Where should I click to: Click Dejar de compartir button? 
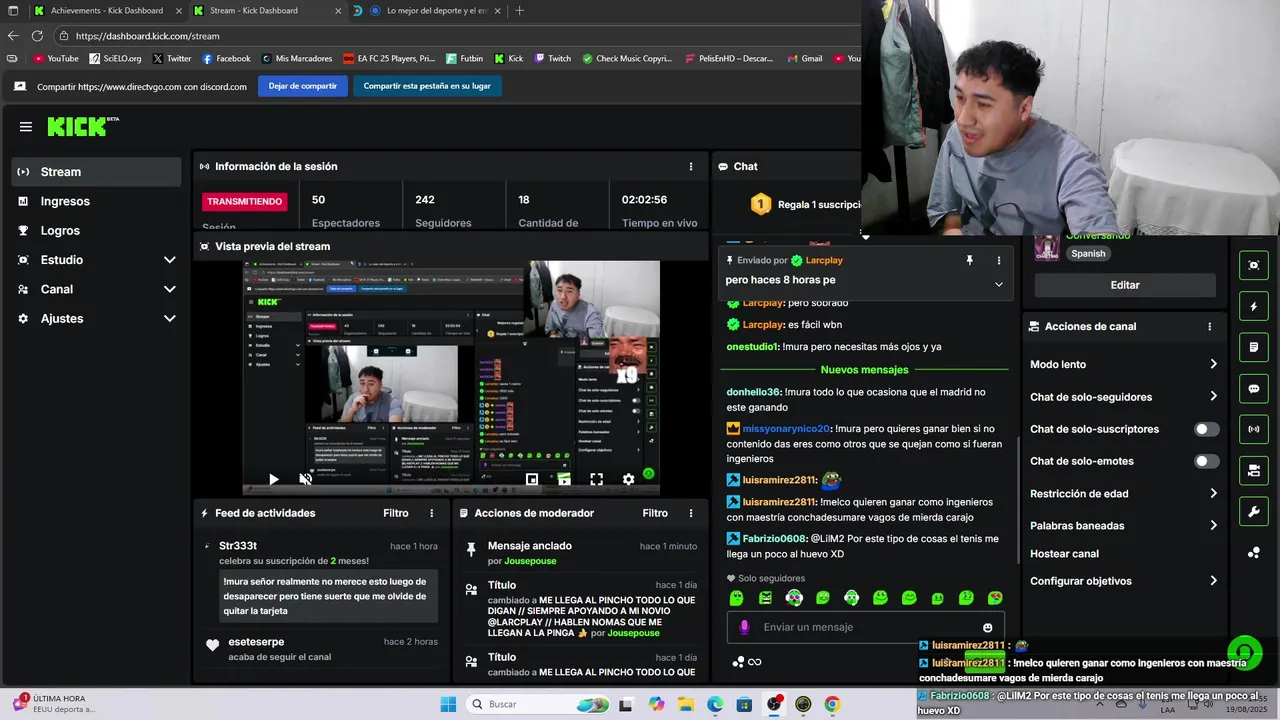click(x=303, y=86)
